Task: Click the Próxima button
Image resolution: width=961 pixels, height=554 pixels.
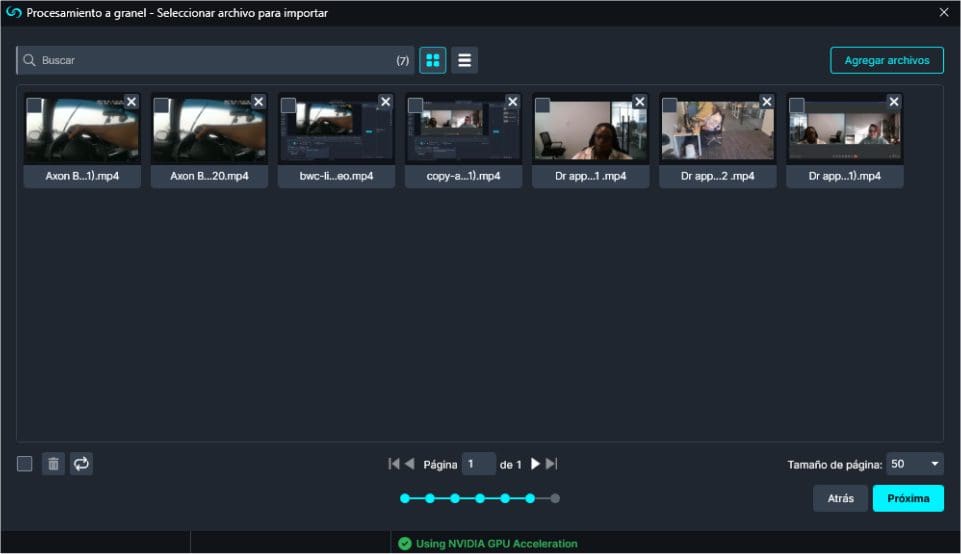Action: click(x=908, y=498)
